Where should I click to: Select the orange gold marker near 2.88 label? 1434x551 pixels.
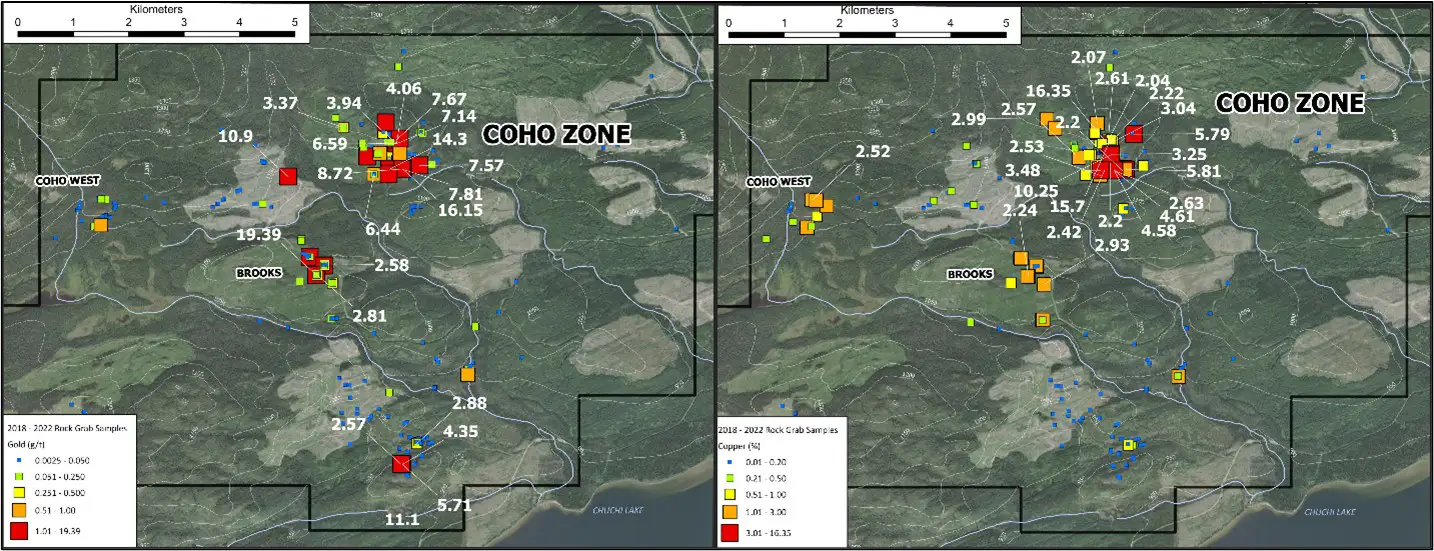[x=467, y=374]
